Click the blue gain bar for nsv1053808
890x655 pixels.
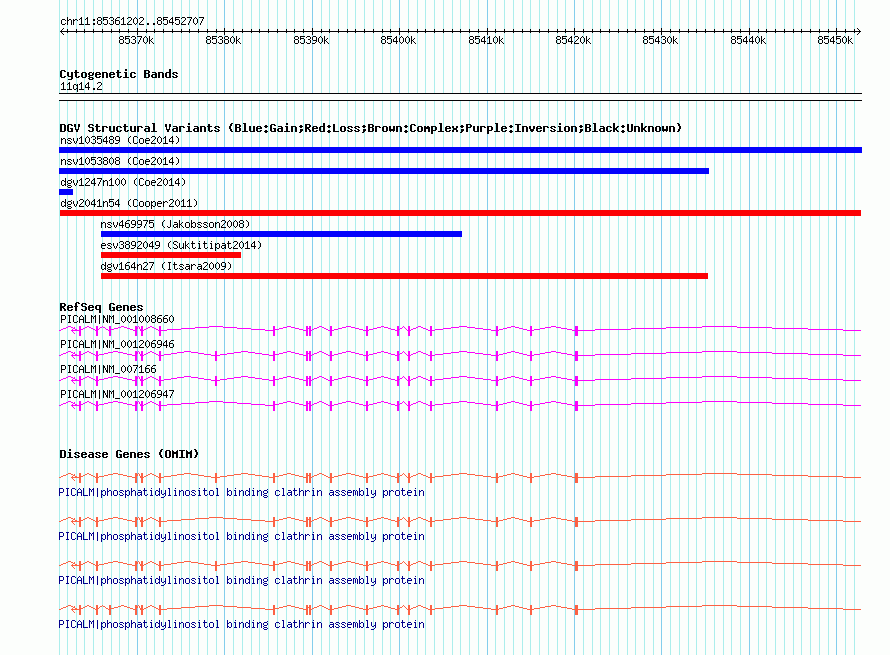point(384,171)
